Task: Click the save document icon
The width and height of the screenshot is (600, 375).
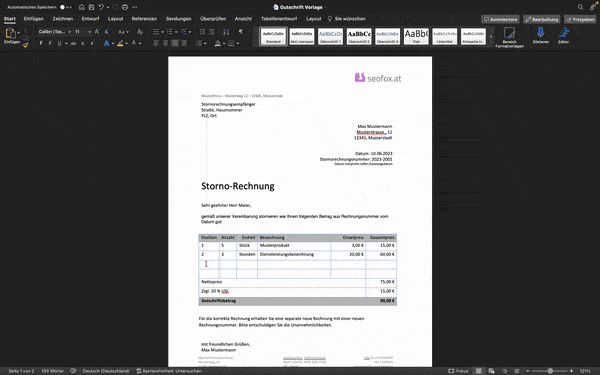Action: click(x=91, y=7)
